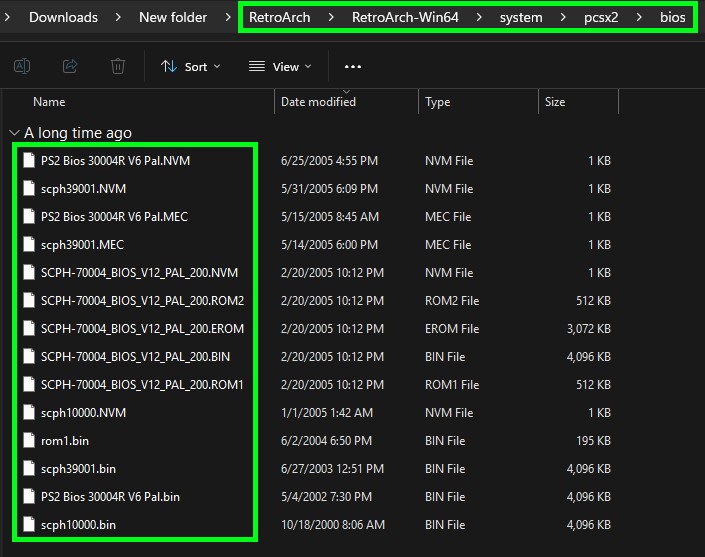Image resolution: width=705 pixels, height=557 pixels.
Task: Sort by the Name column header
Action: tap(49, 102)
